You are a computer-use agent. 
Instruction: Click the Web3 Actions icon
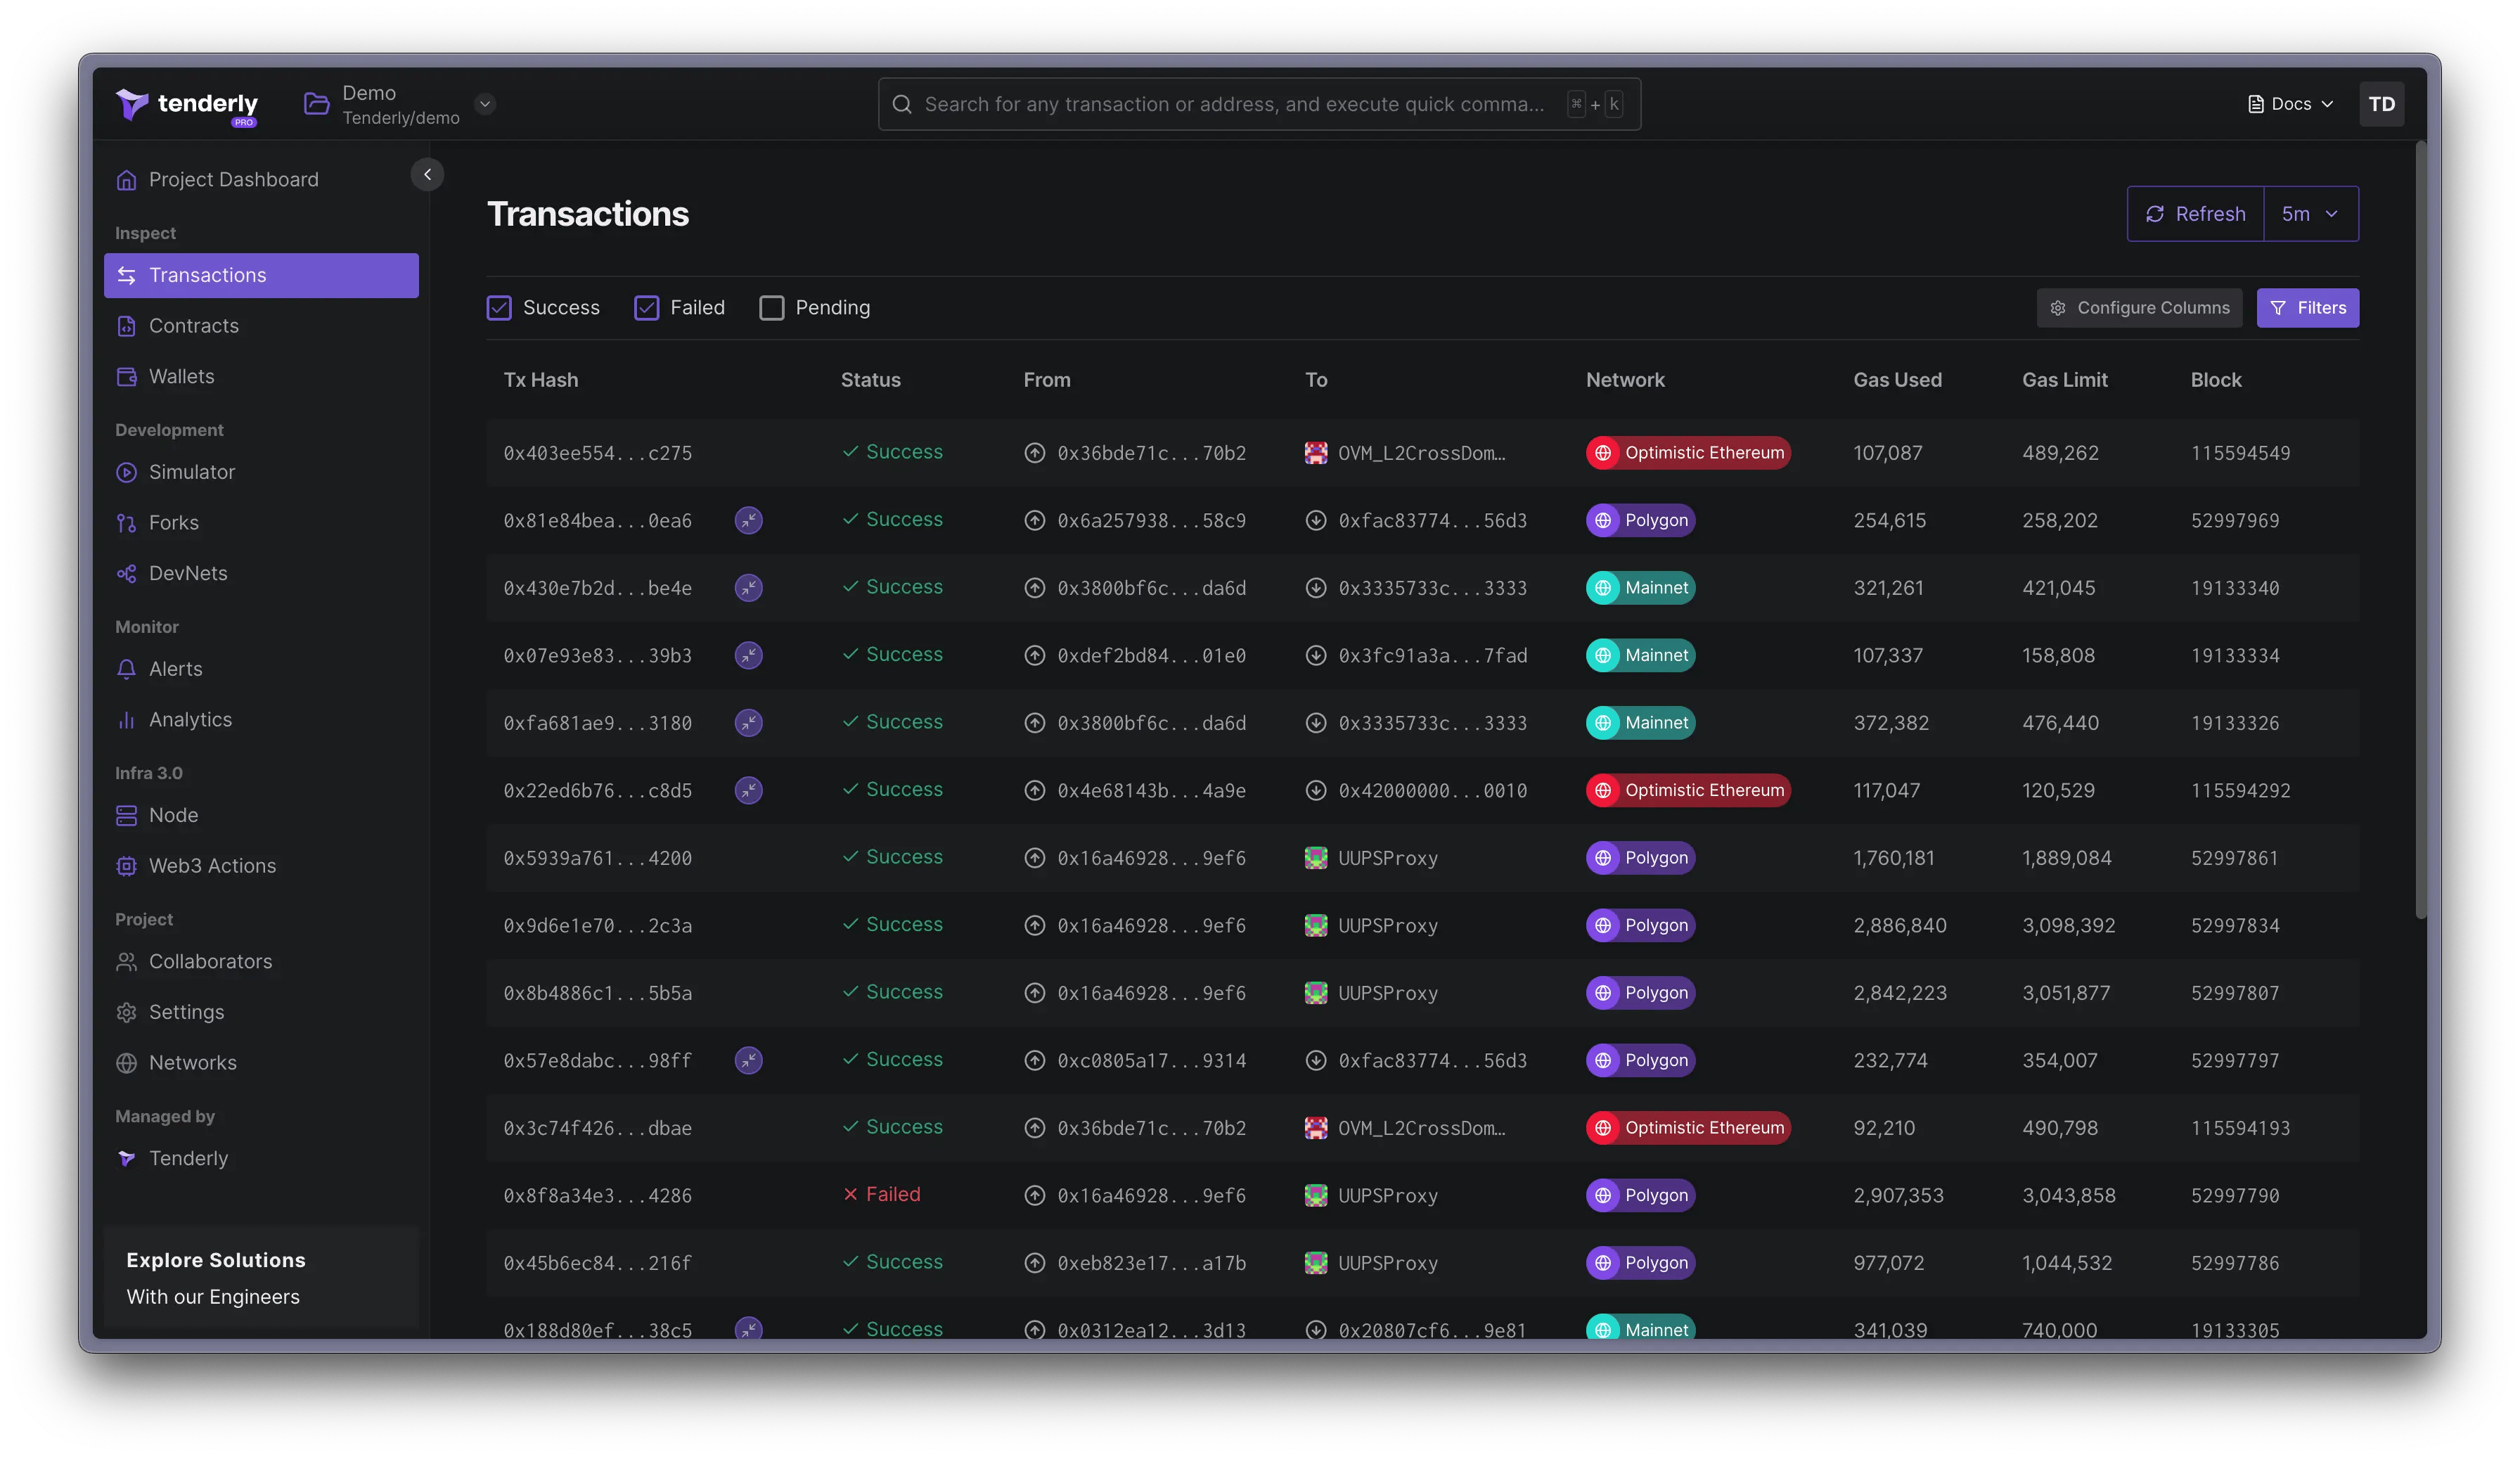[126, 866]
